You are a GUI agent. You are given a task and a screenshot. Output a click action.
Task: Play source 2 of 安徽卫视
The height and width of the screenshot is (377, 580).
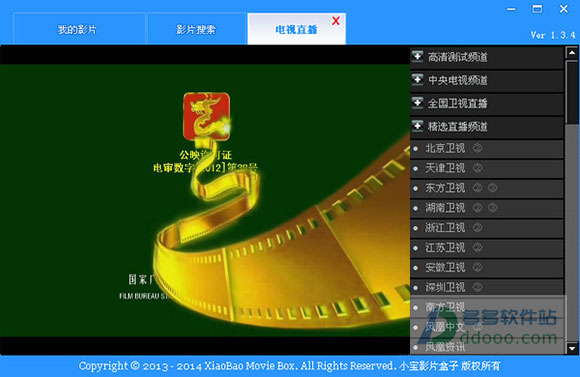(478, 267)
